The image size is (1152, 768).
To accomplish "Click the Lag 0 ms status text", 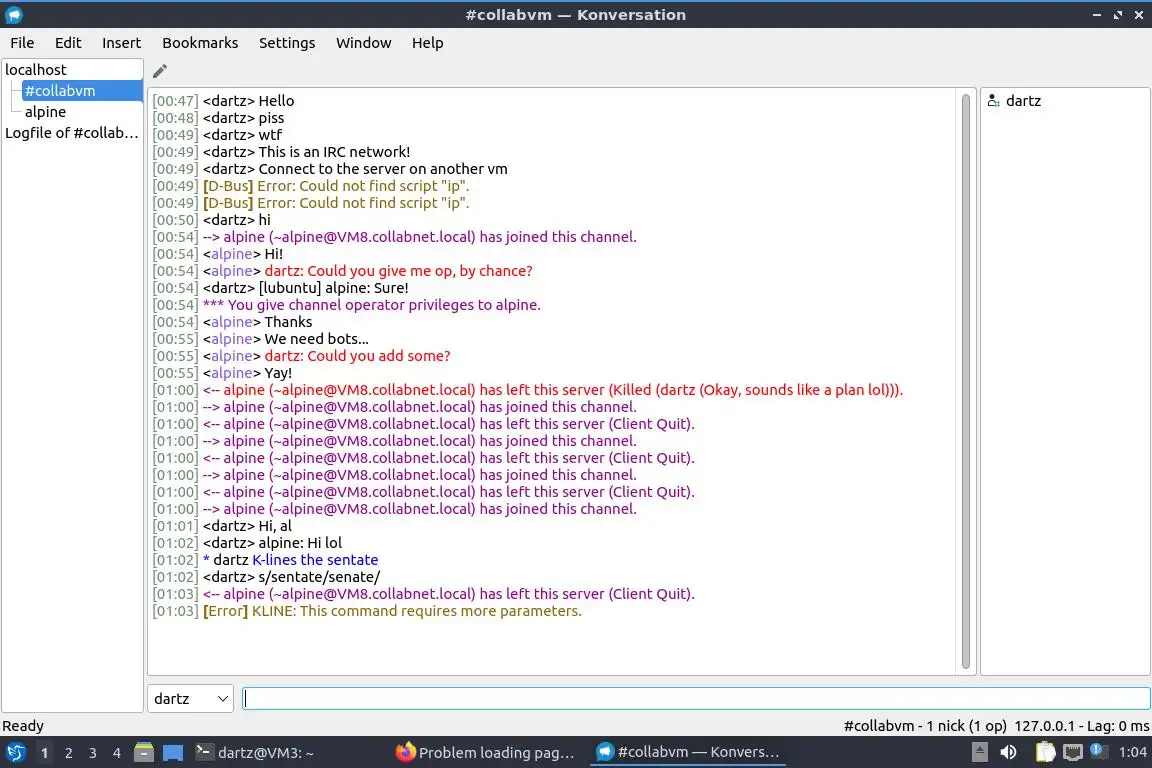I will (1115, 726).
